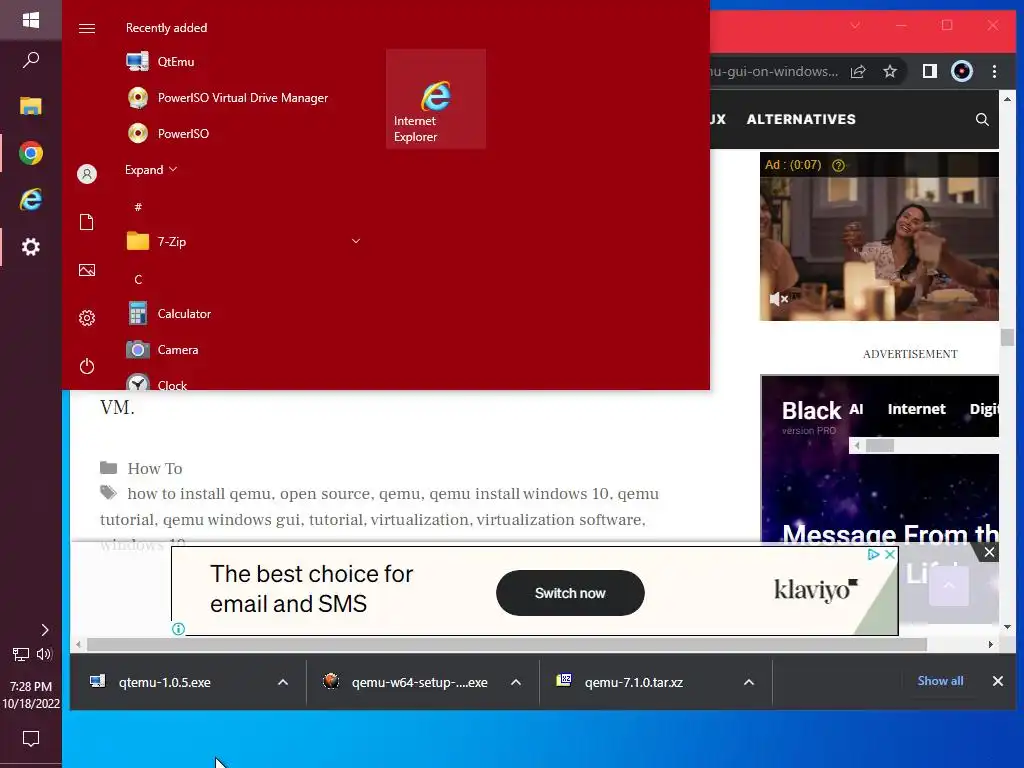This screenshot has width=1024, height=768.
Task: Close the Klaviyo banner ad
Action: (889, 554)
